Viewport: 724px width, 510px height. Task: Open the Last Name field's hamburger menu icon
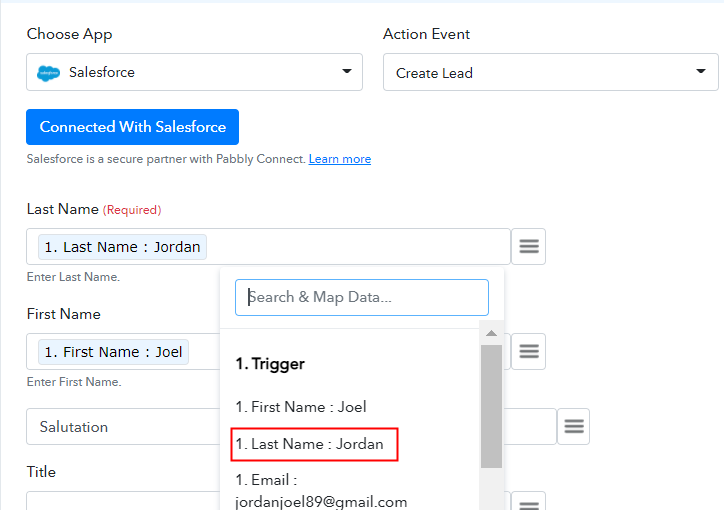tap(529, 246)
